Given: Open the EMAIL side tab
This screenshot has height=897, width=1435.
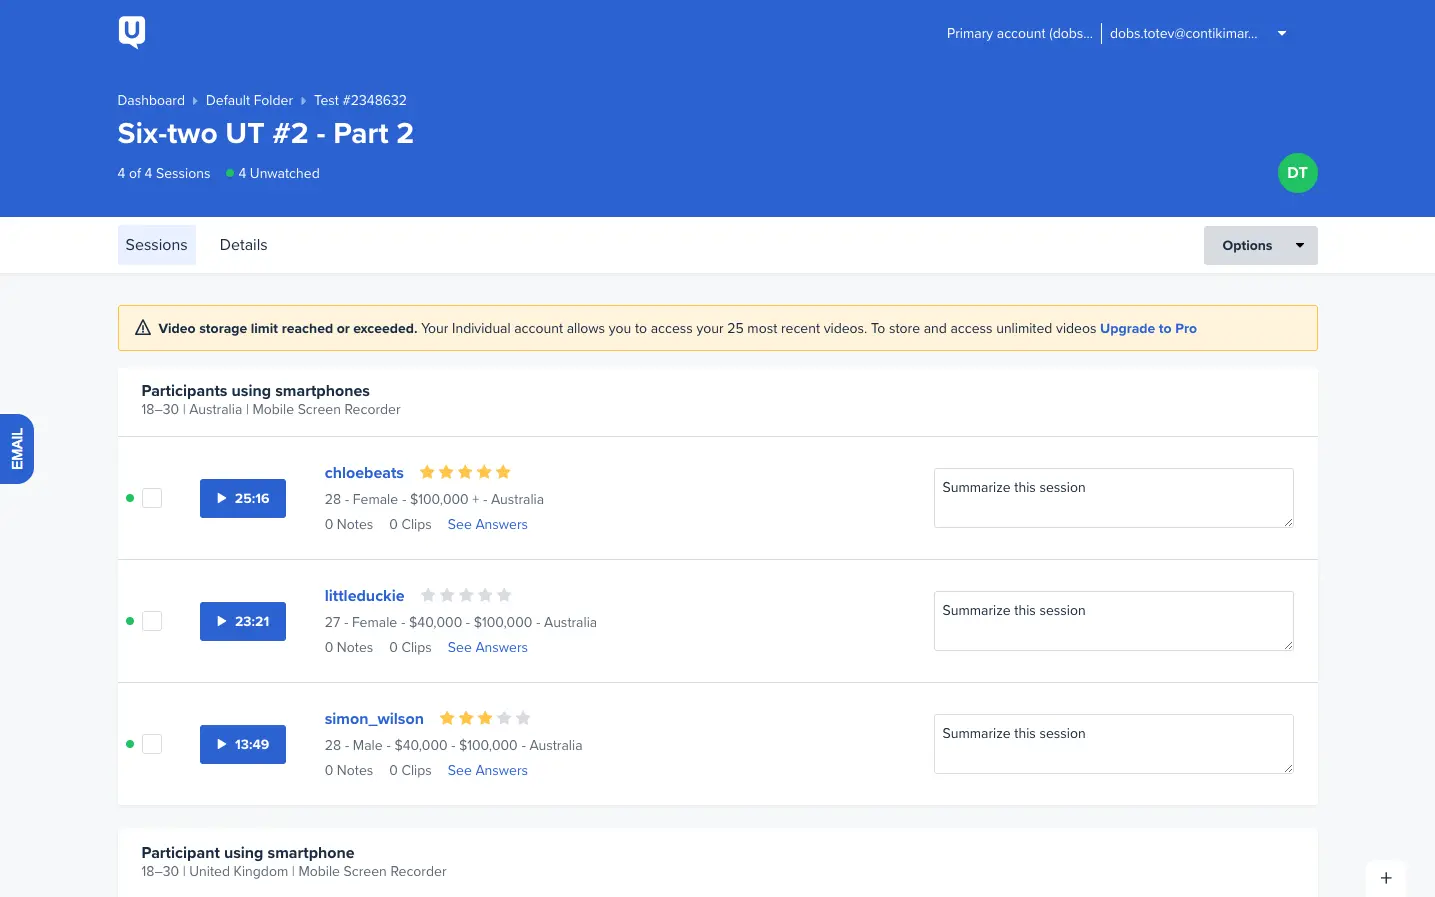Looking at the screenshot, I should (x=17, y=449).
